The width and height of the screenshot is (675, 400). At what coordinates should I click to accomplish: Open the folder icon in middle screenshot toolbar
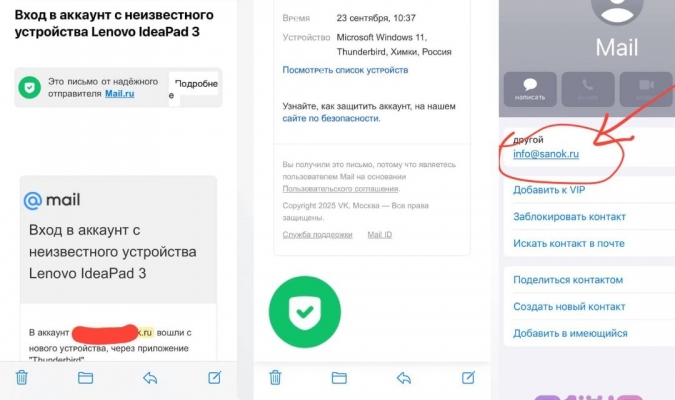point(339,378)
